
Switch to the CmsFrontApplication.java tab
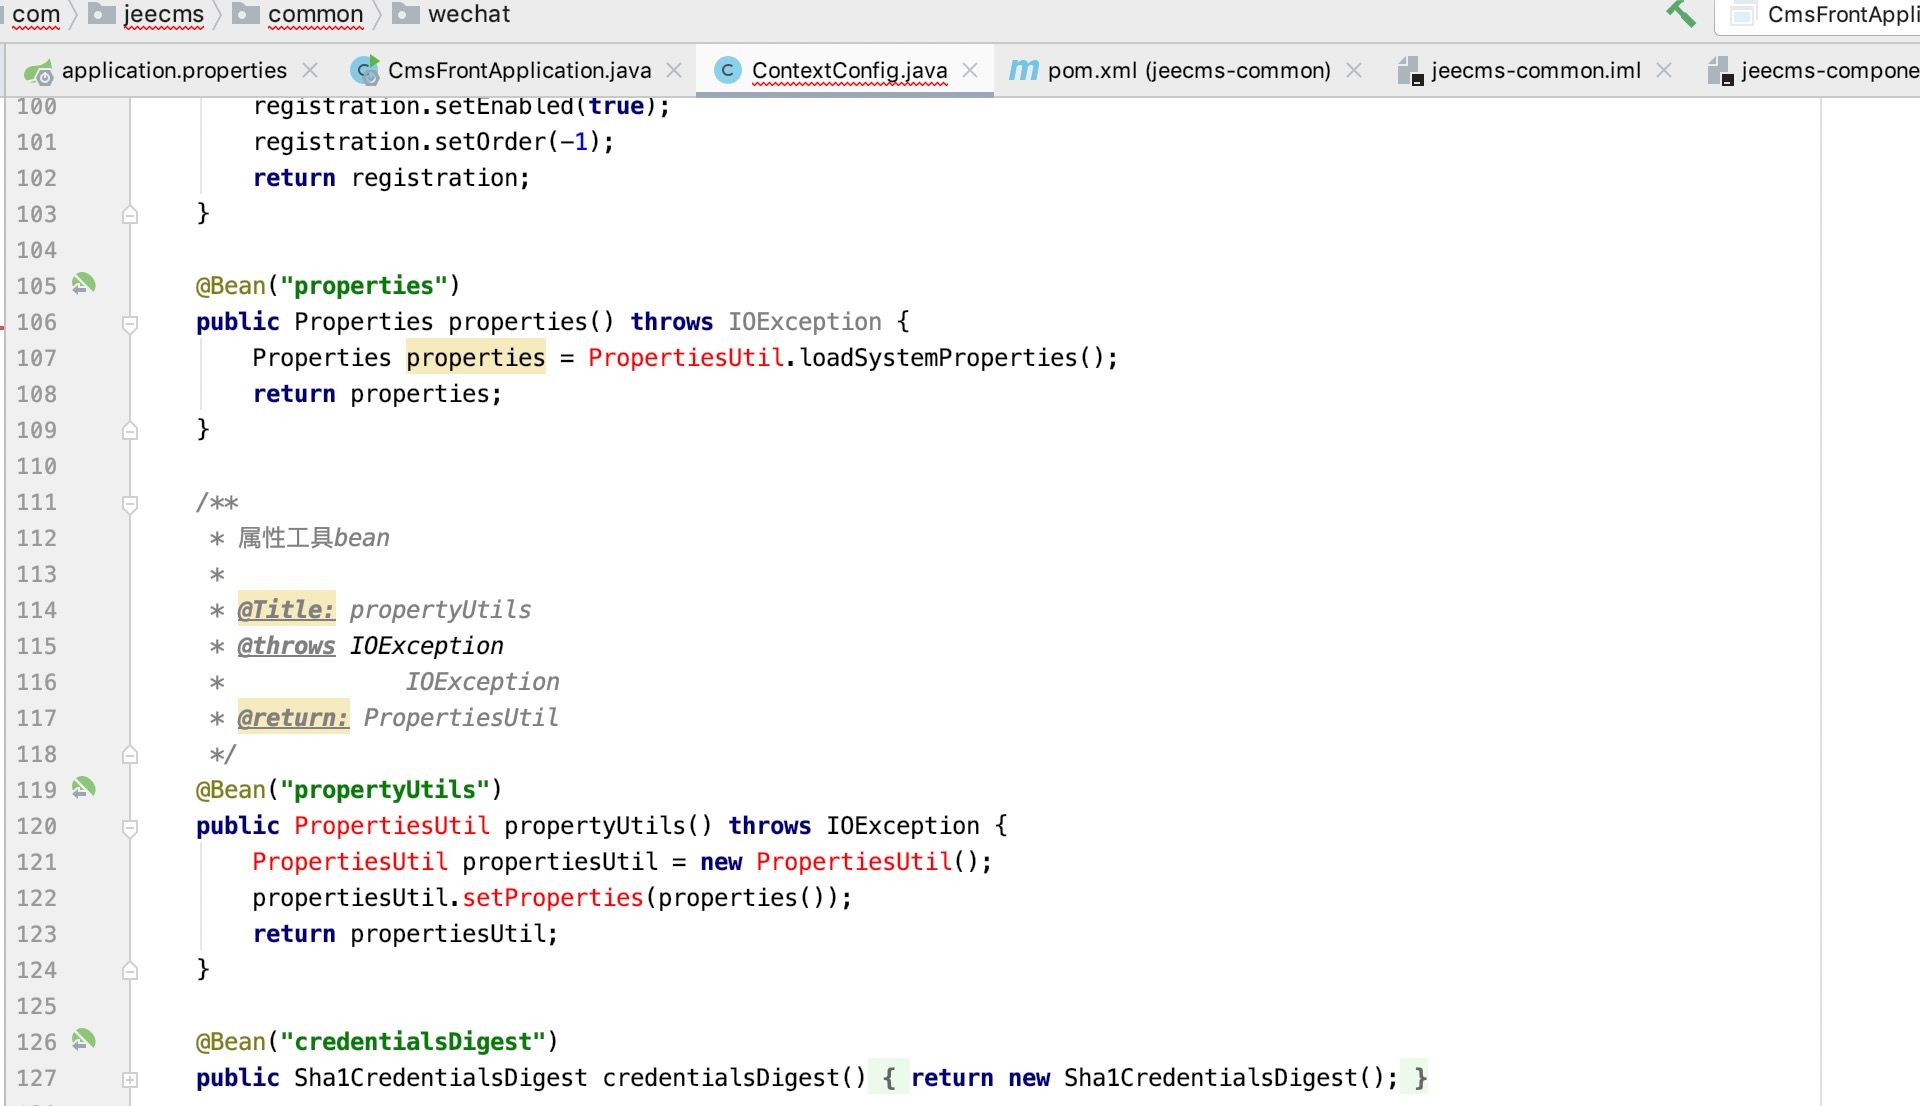coord(518,70)
